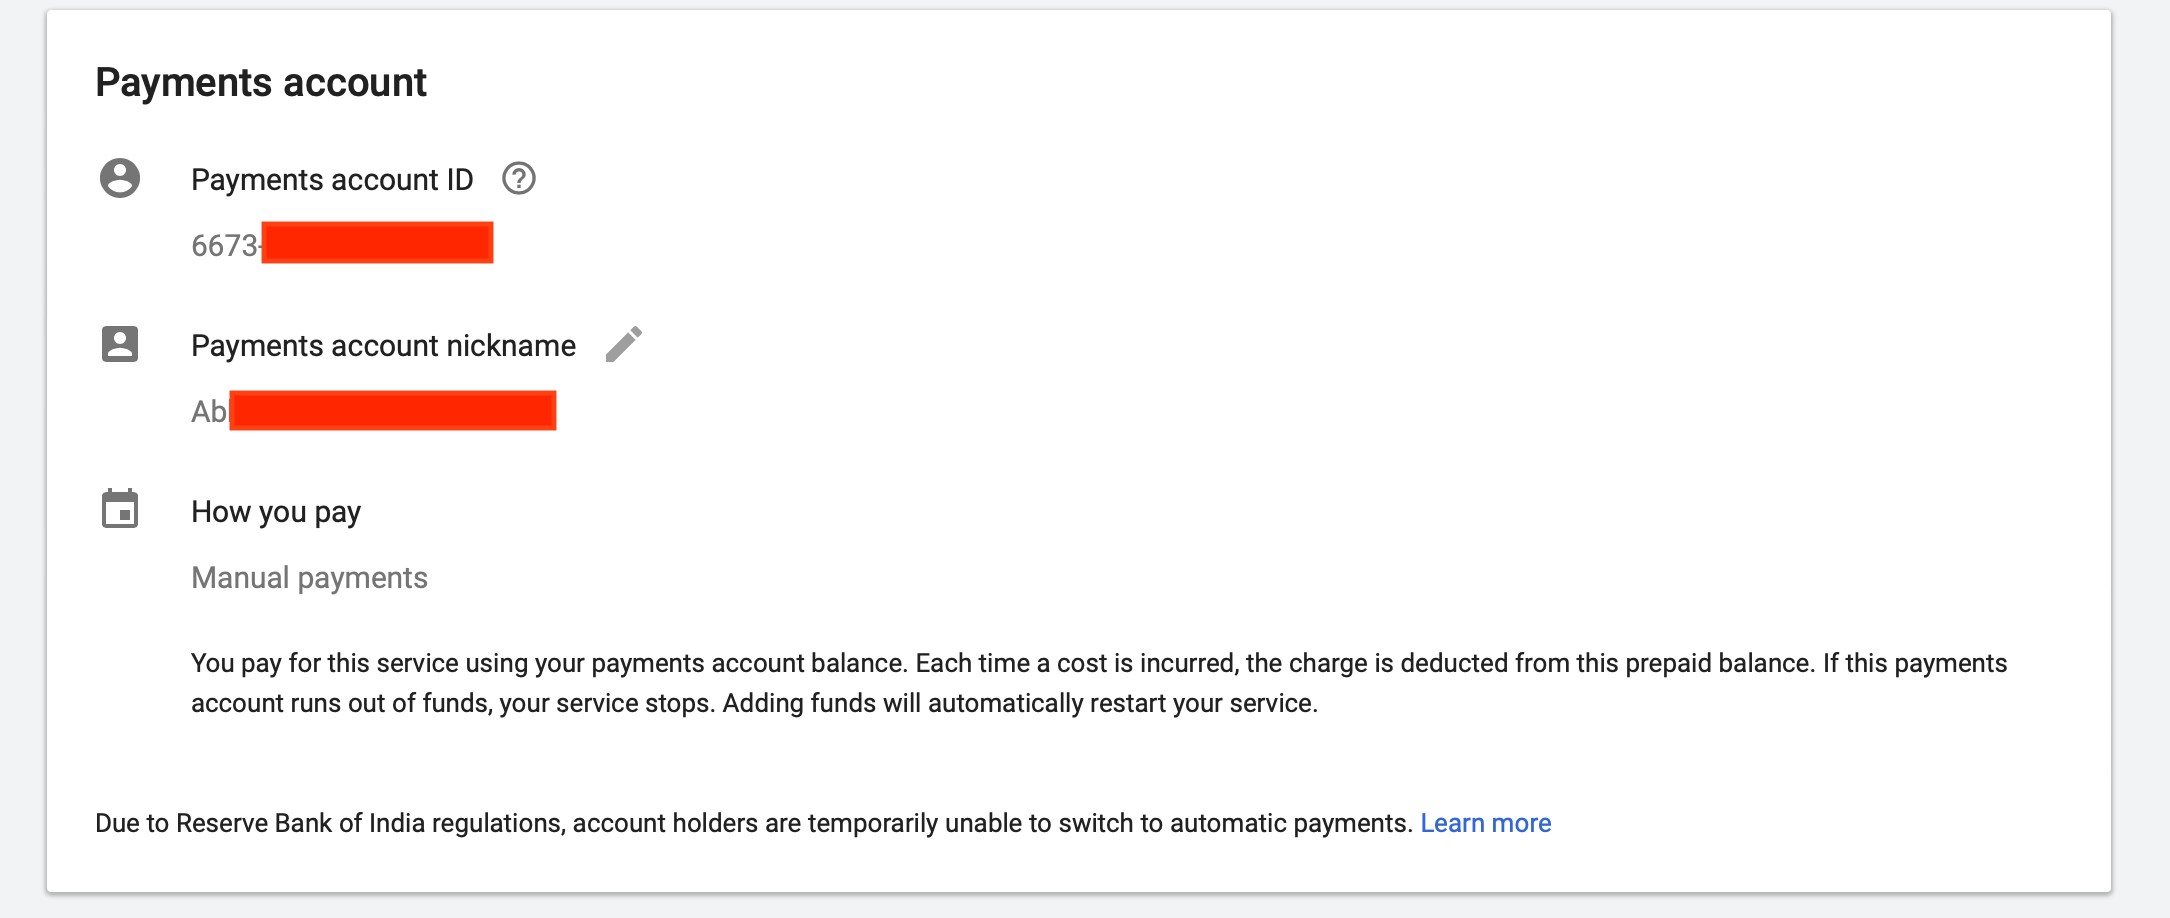This screenshot has width=2170, height=918.
Task: Click the red redaction bar over nickname
Action: click(393, 411)
